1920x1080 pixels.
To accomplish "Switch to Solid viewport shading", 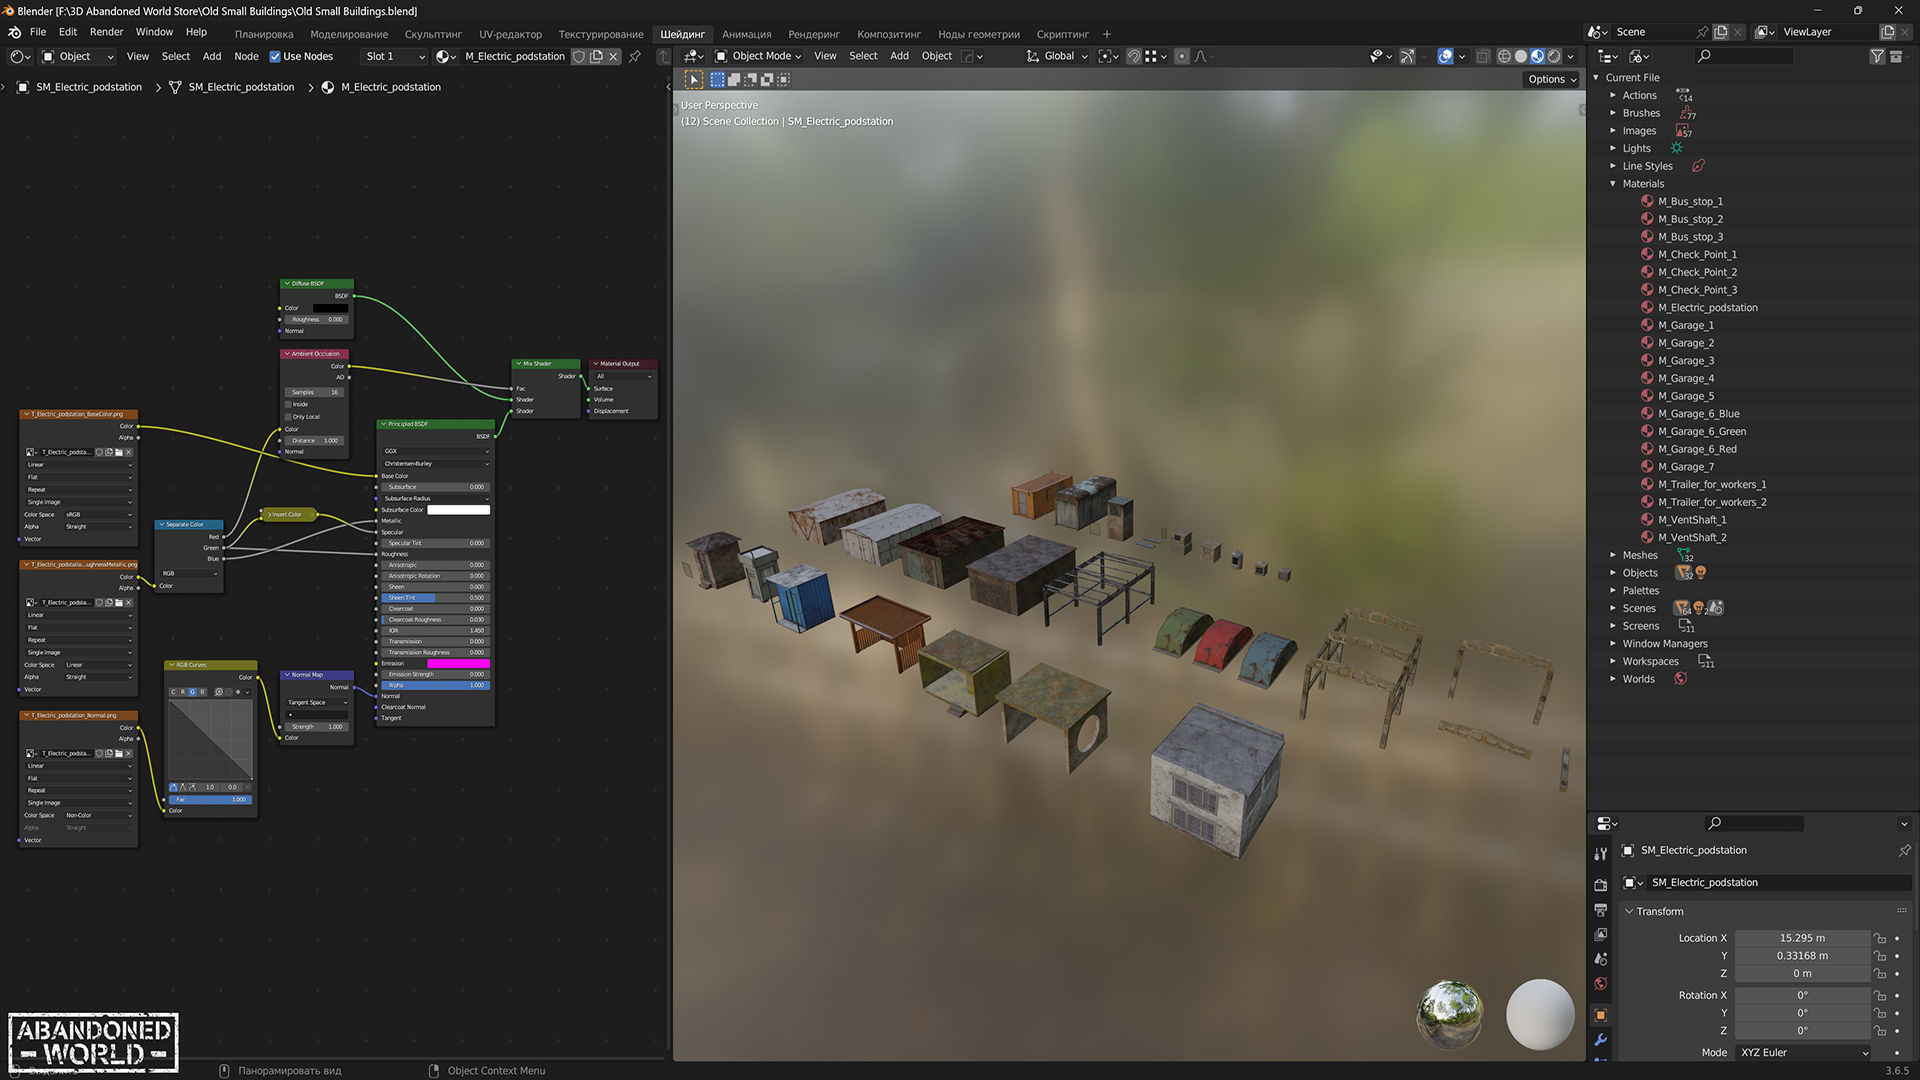I will point(1521,57).
